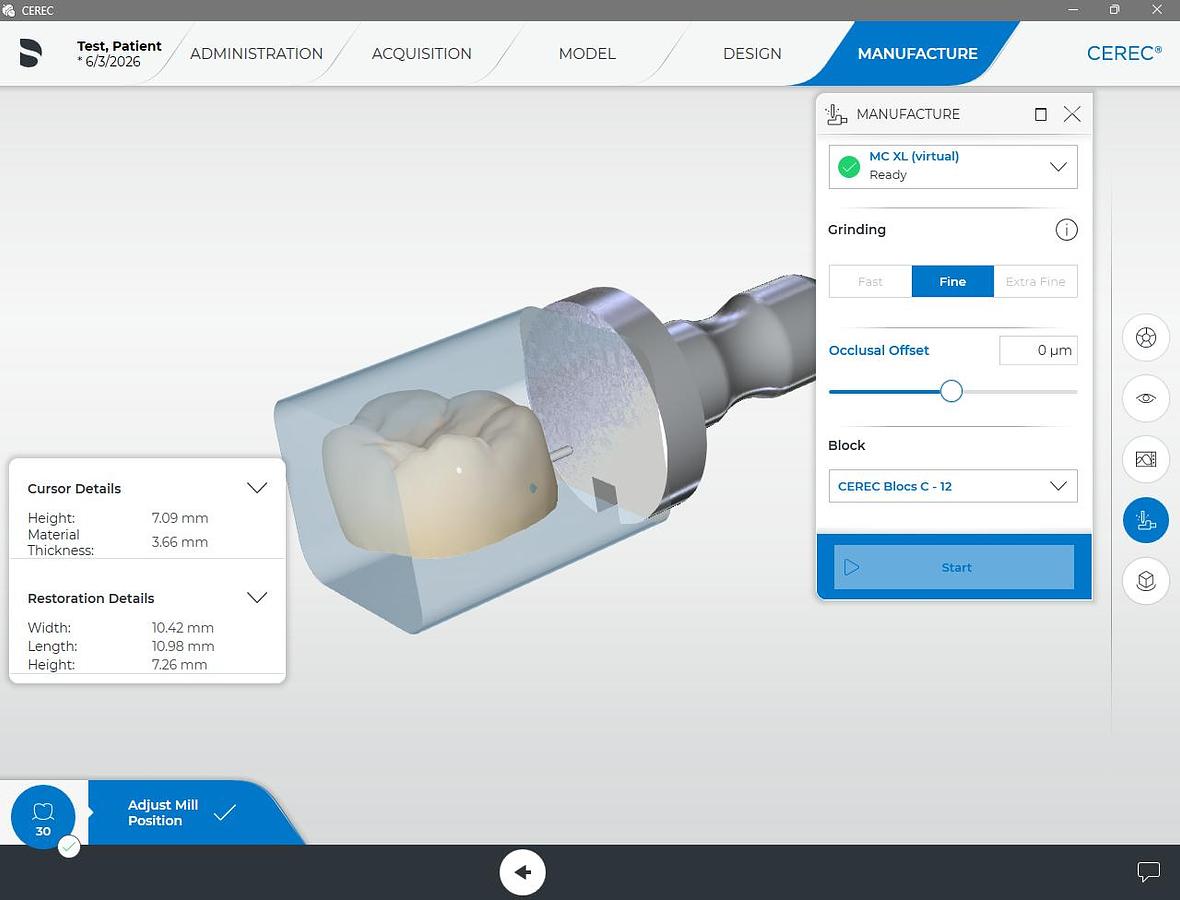Click the small green check badge on tooth 30
1180x900 pixels.
tap(68, 847)
